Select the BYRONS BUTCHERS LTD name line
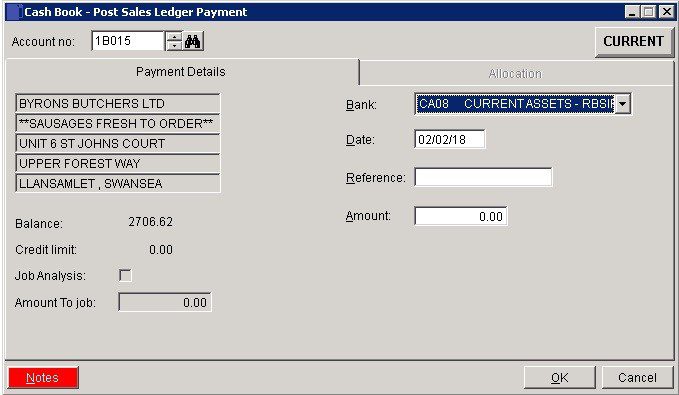679x395 pixels. (118, 104)
